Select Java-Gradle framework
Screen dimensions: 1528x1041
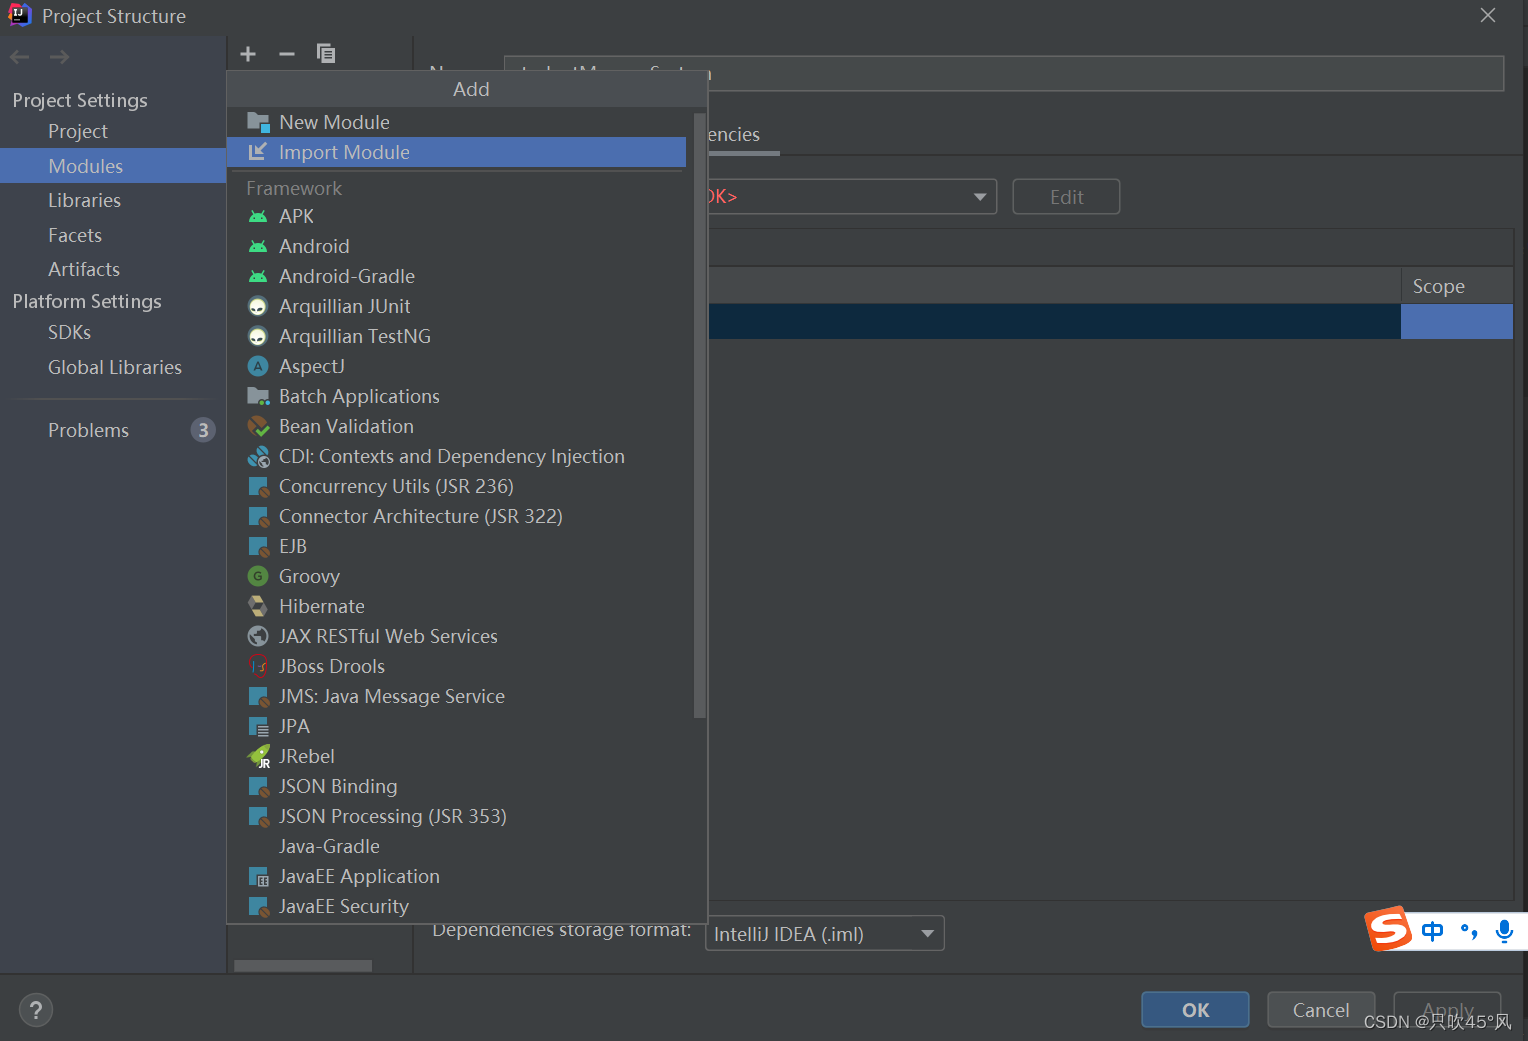pyautogui.click(x=456, y=846)
